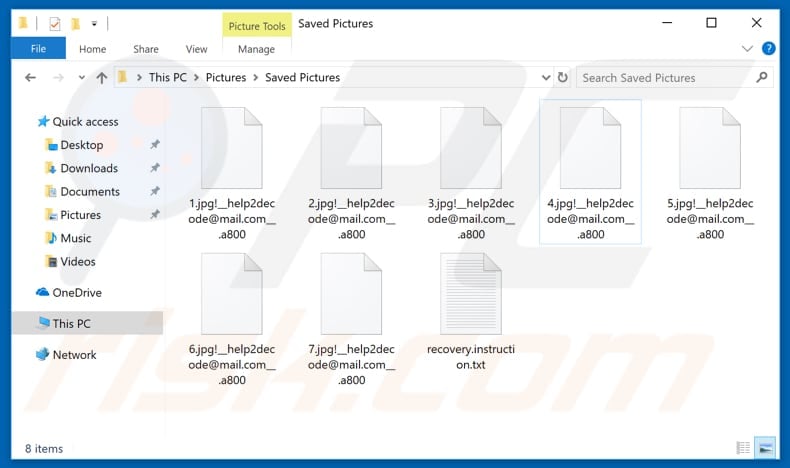Click the Picture Tools contextual tab
The width and height of the screenshot is (790, 468).
click(x=257, y=26)
